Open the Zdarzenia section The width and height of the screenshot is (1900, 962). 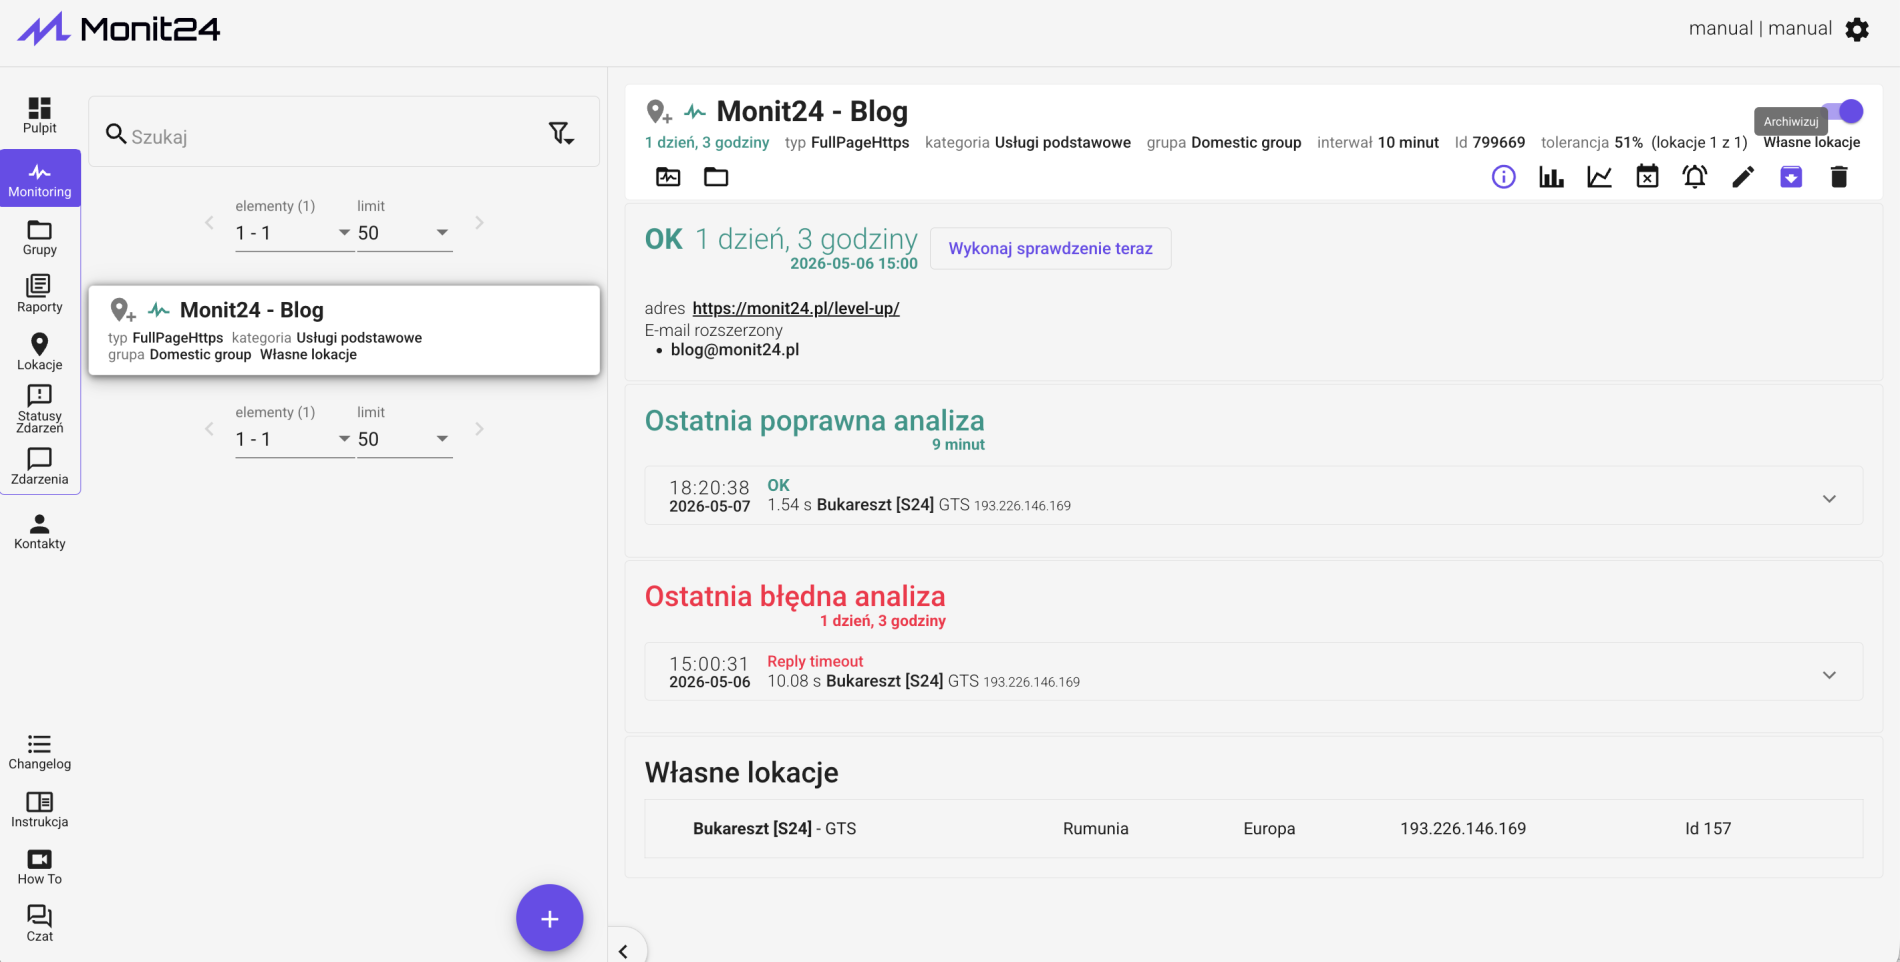coord(40,466)
